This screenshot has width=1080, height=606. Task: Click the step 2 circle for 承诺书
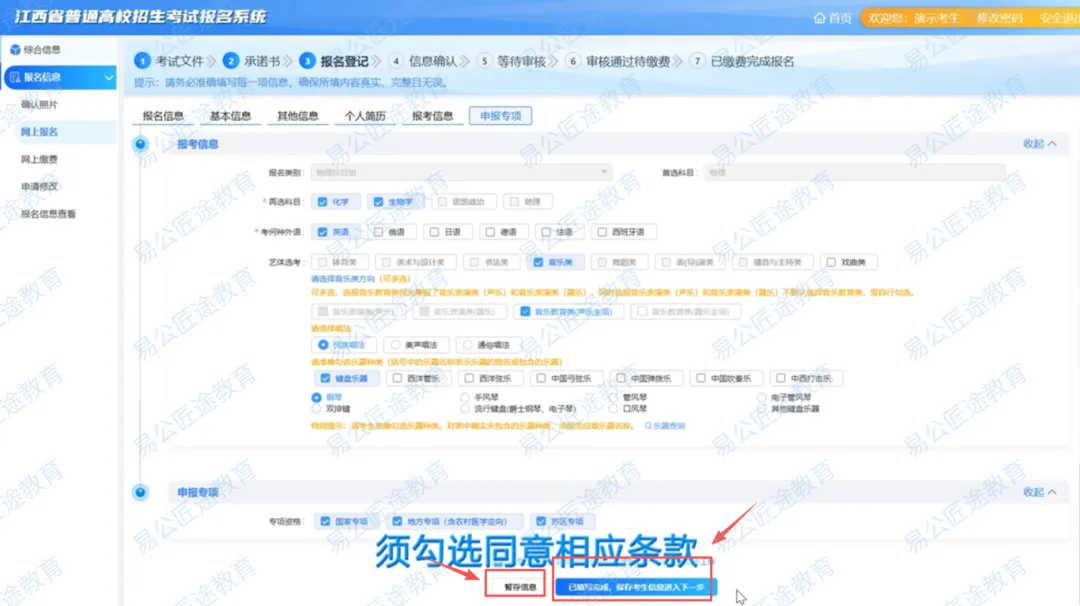tap(231, 61)
